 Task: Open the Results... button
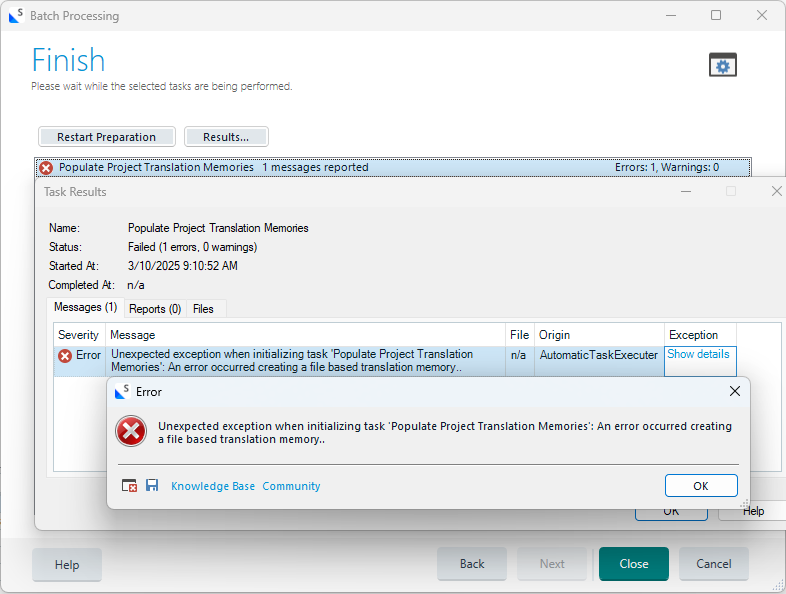pos(226,137)
